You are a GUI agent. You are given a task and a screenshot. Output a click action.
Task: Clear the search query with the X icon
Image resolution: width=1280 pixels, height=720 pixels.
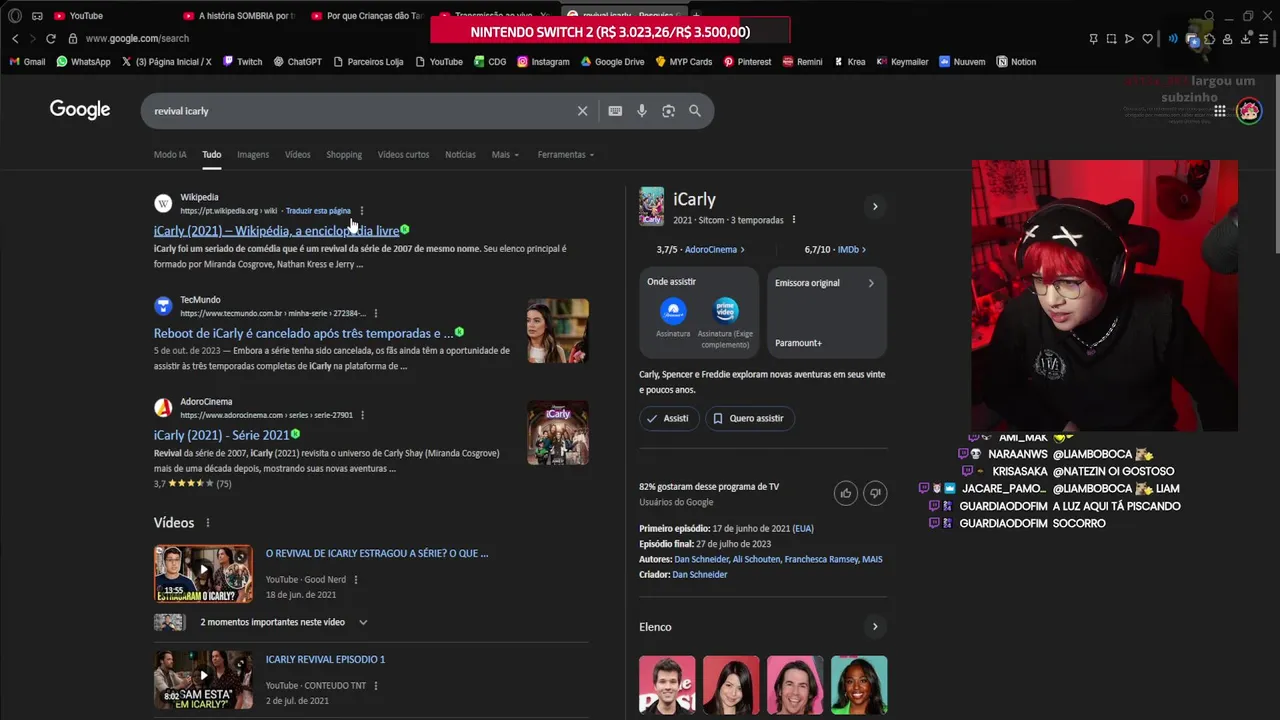[x=582, y=111]
